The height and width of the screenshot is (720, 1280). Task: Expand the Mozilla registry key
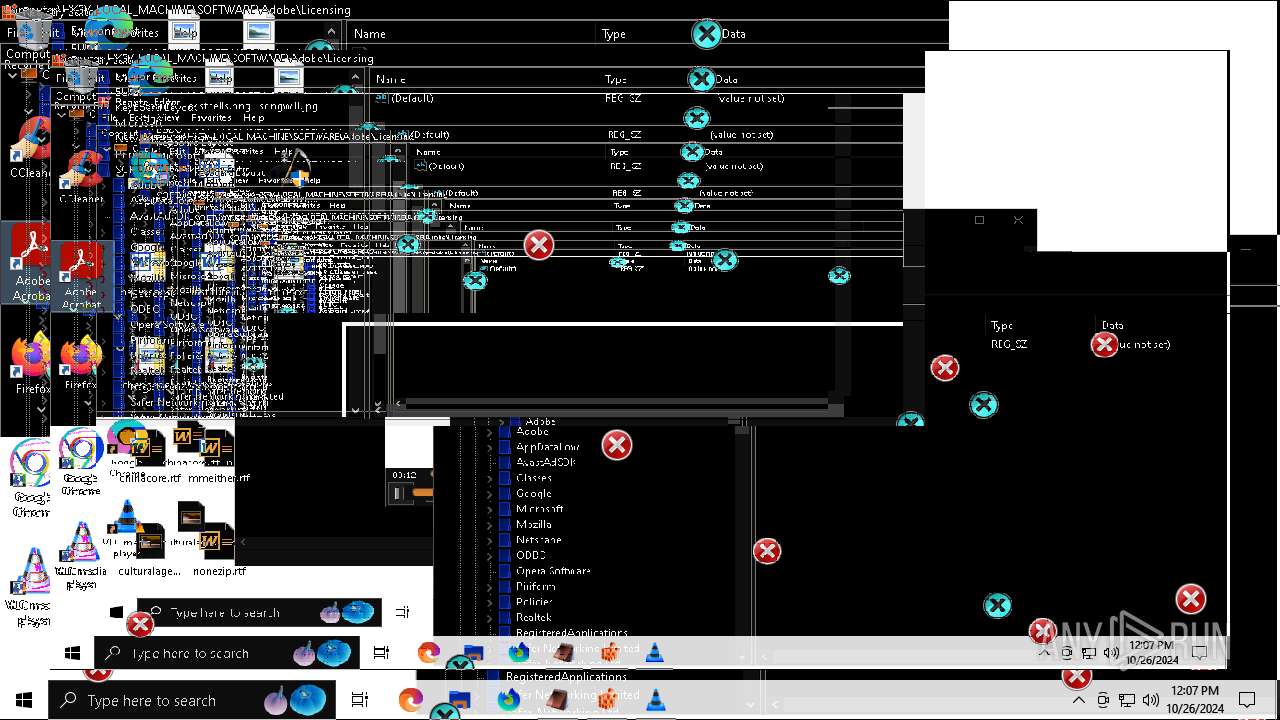[489, 524]
